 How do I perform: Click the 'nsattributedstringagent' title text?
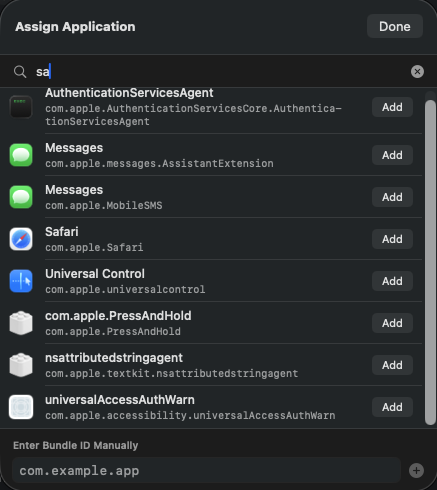114,358
